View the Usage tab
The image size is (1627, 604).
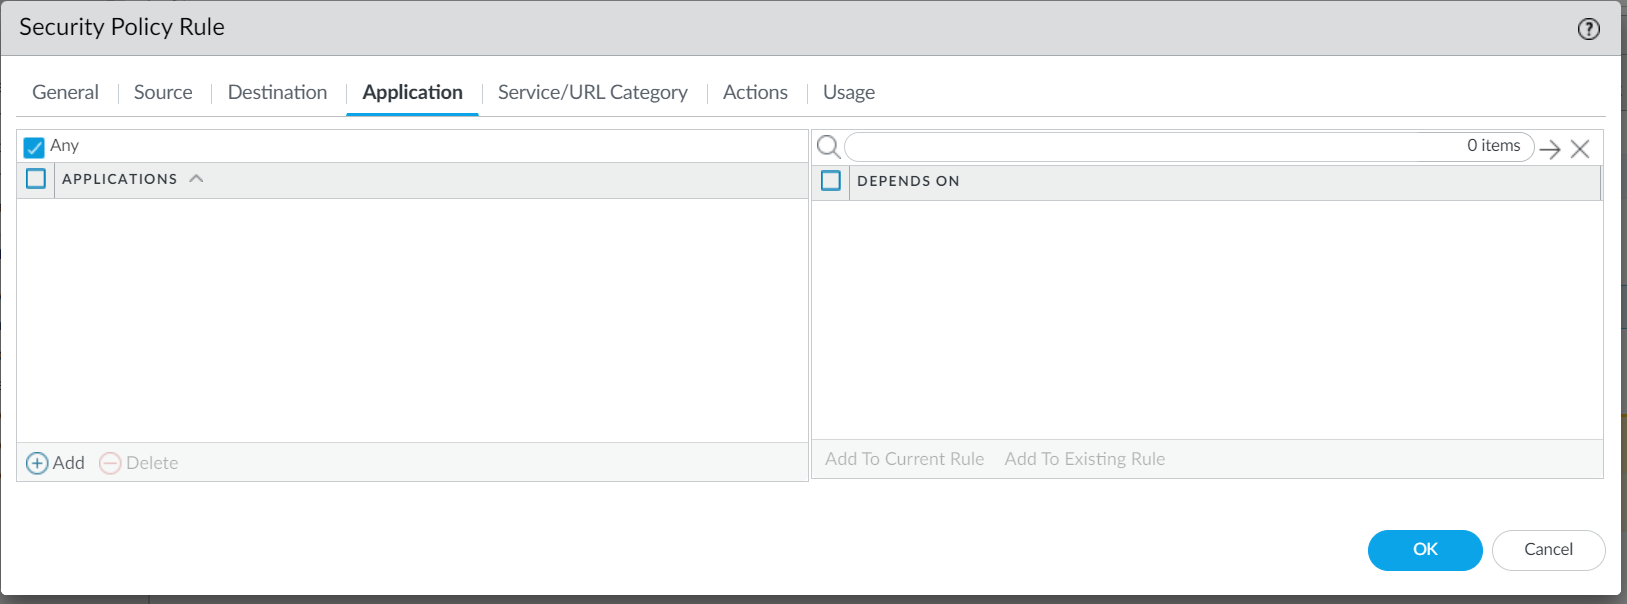pos(848,92)
